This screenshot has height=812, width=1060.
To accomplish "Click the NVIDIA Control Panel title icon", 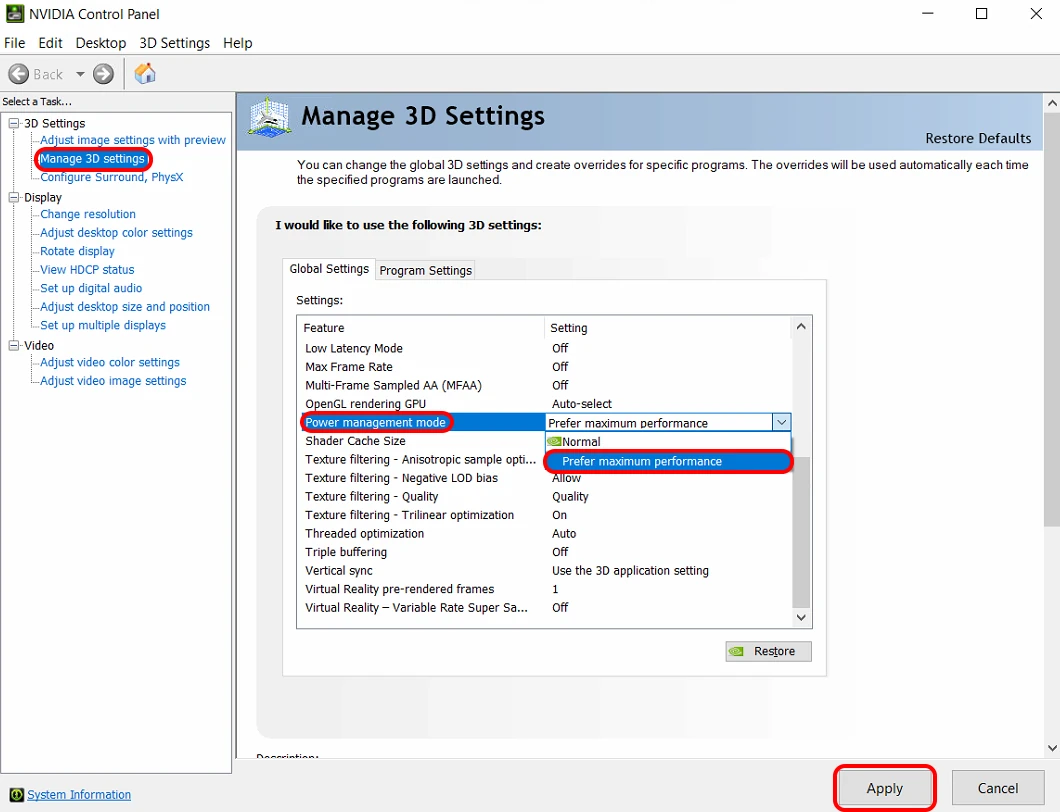I will coord(14,14).
